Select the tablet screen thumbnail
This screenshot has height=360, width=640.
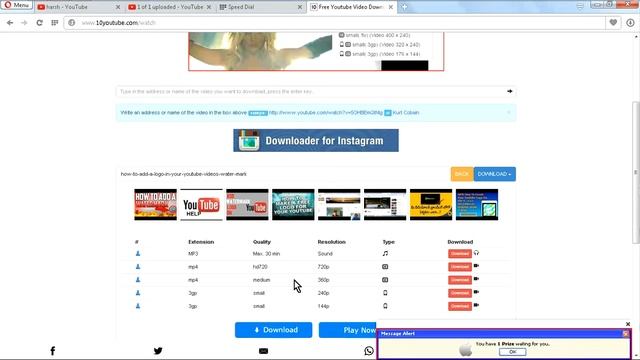click(477, 204)
